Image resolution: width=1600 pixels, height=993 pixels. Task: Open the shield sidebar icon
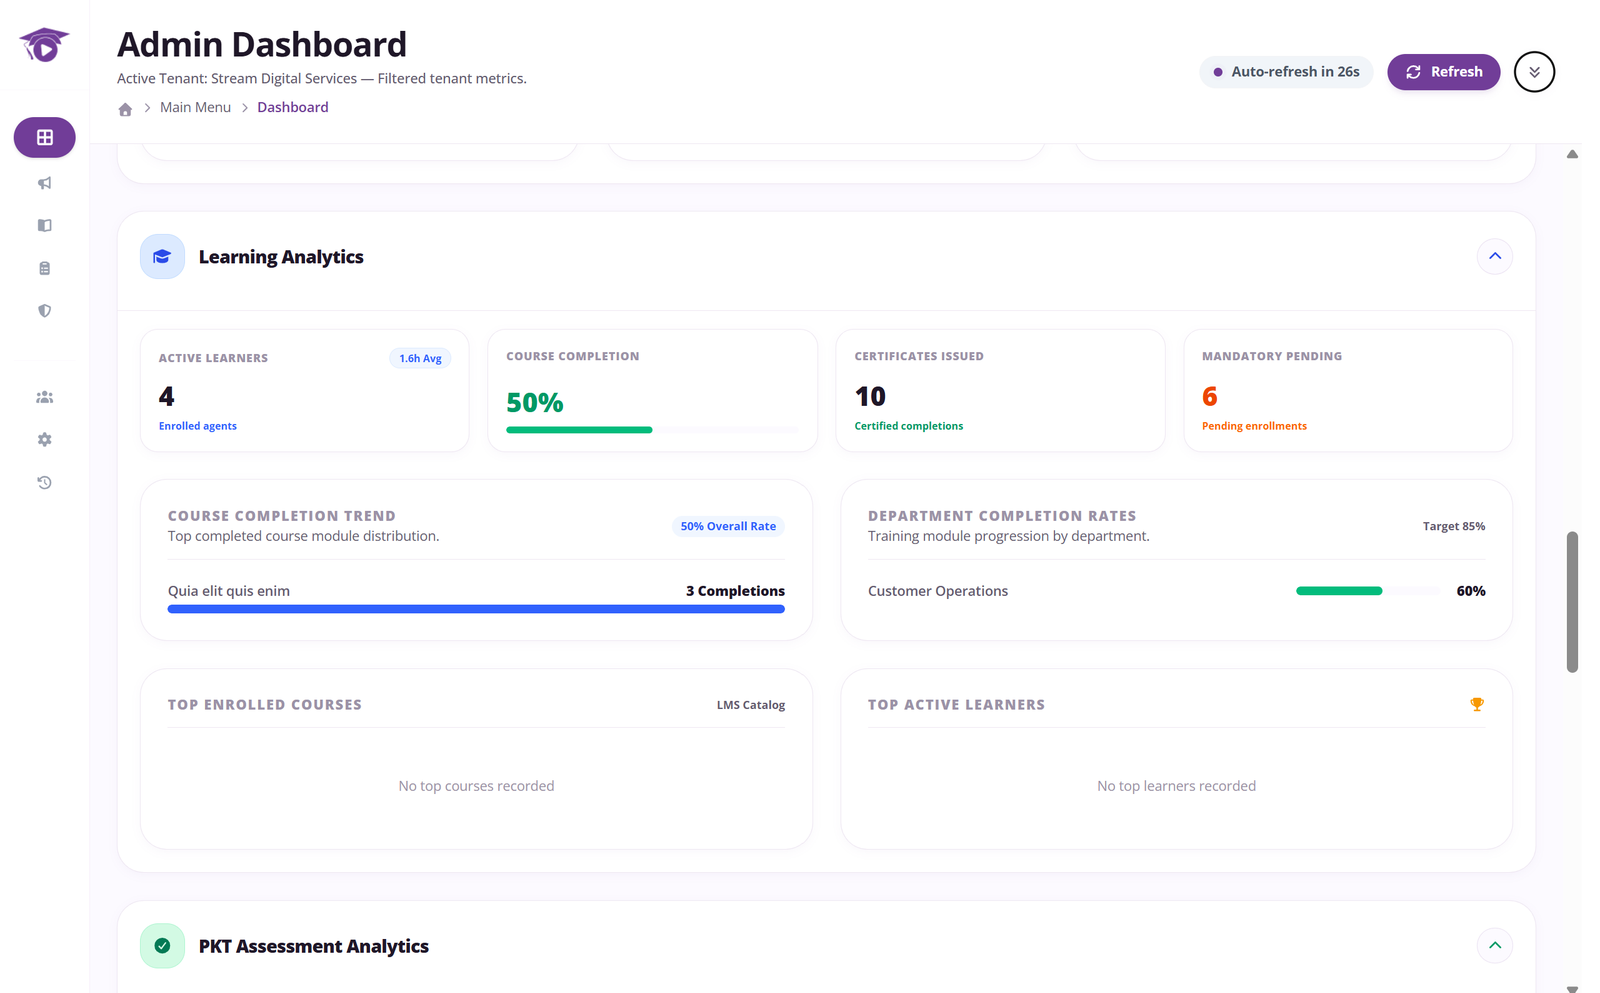44,311
